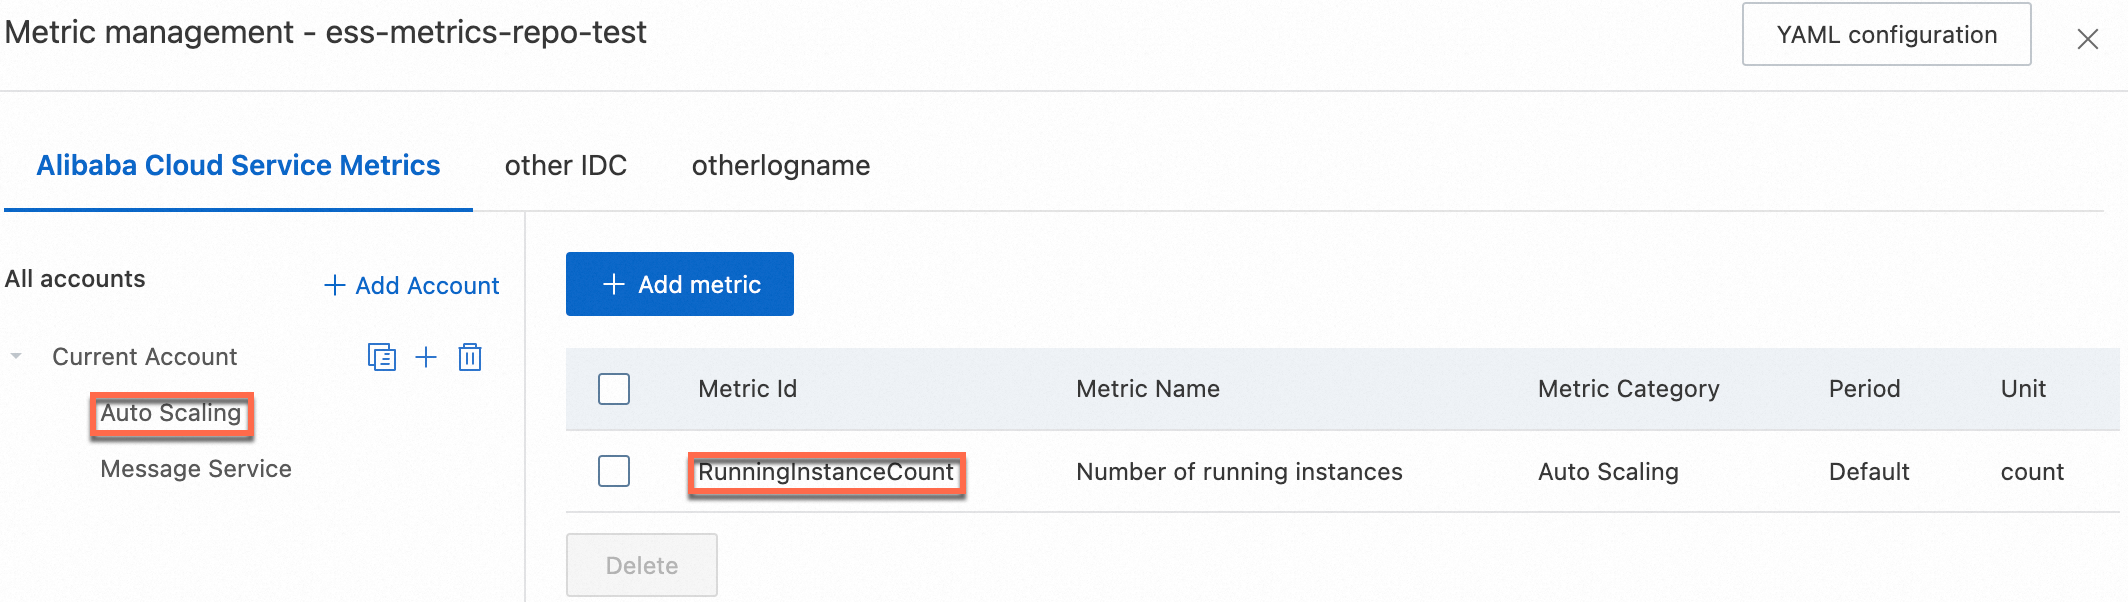Select the Alibaba Cloud Service Metrics tab
Viewport: 2128px width, 602px height.
point(238,165)
